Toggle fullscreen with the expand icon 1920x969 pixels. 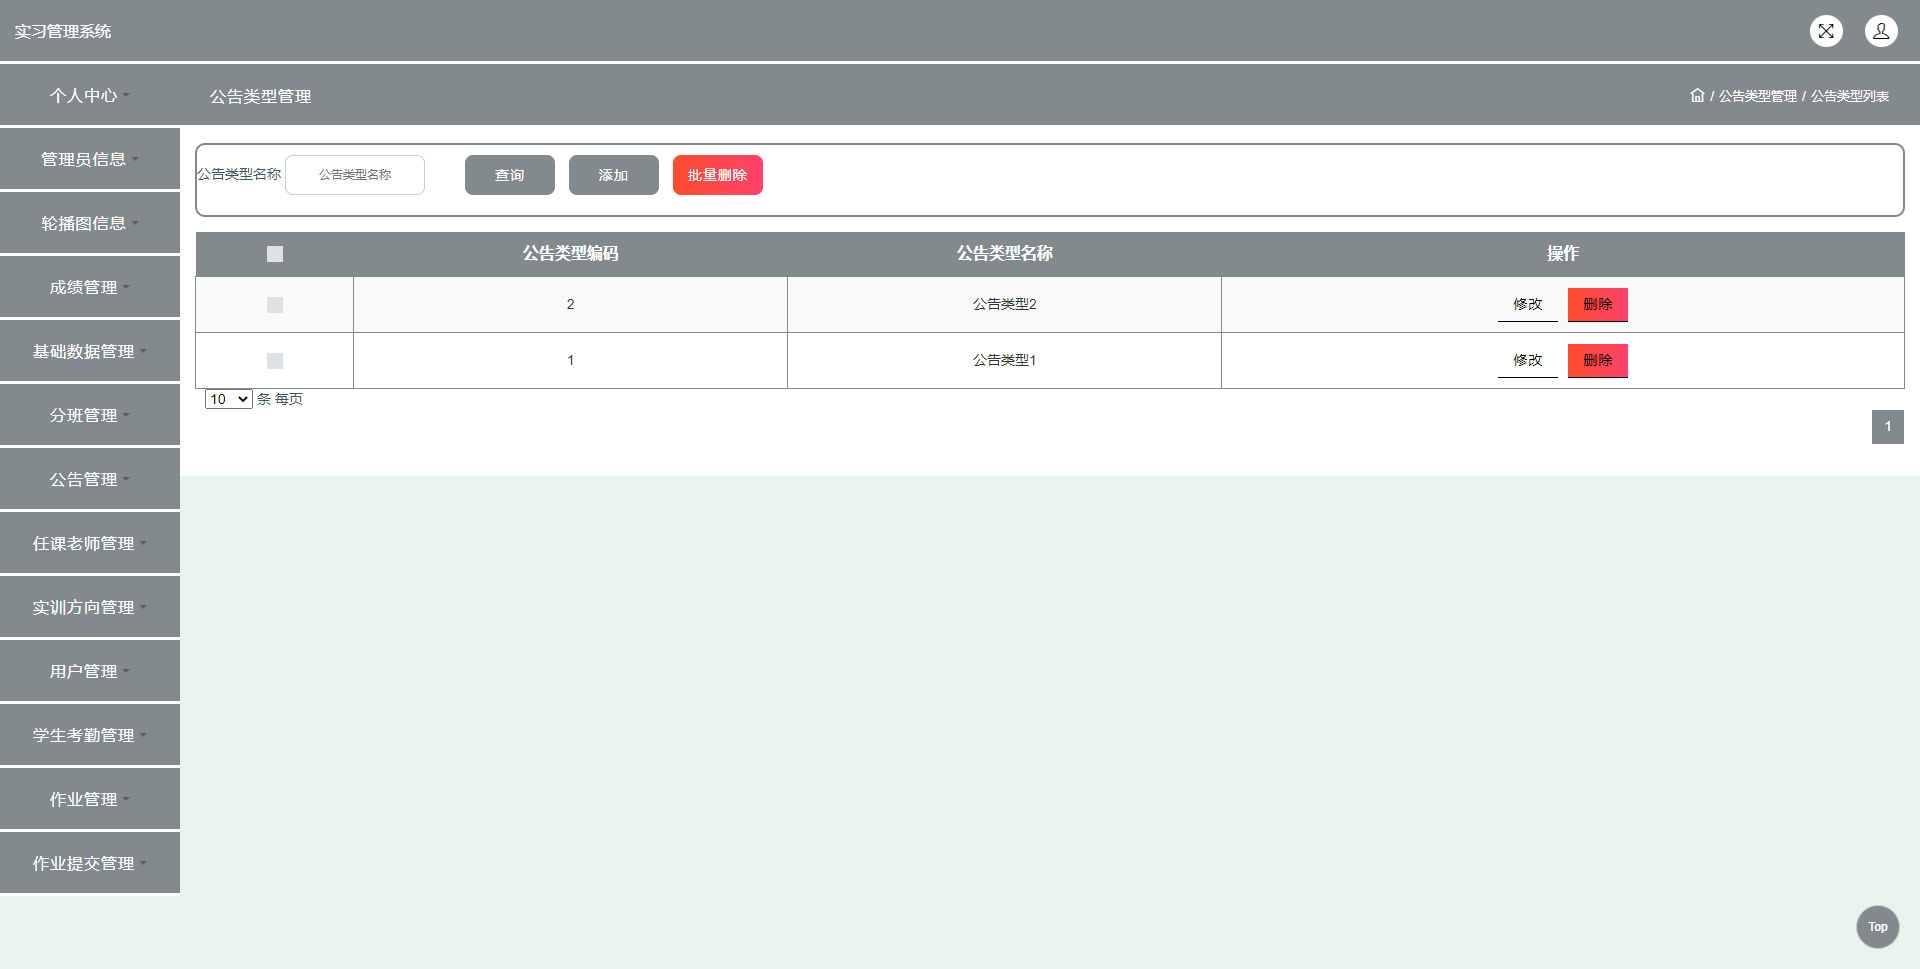[1826, 31]
